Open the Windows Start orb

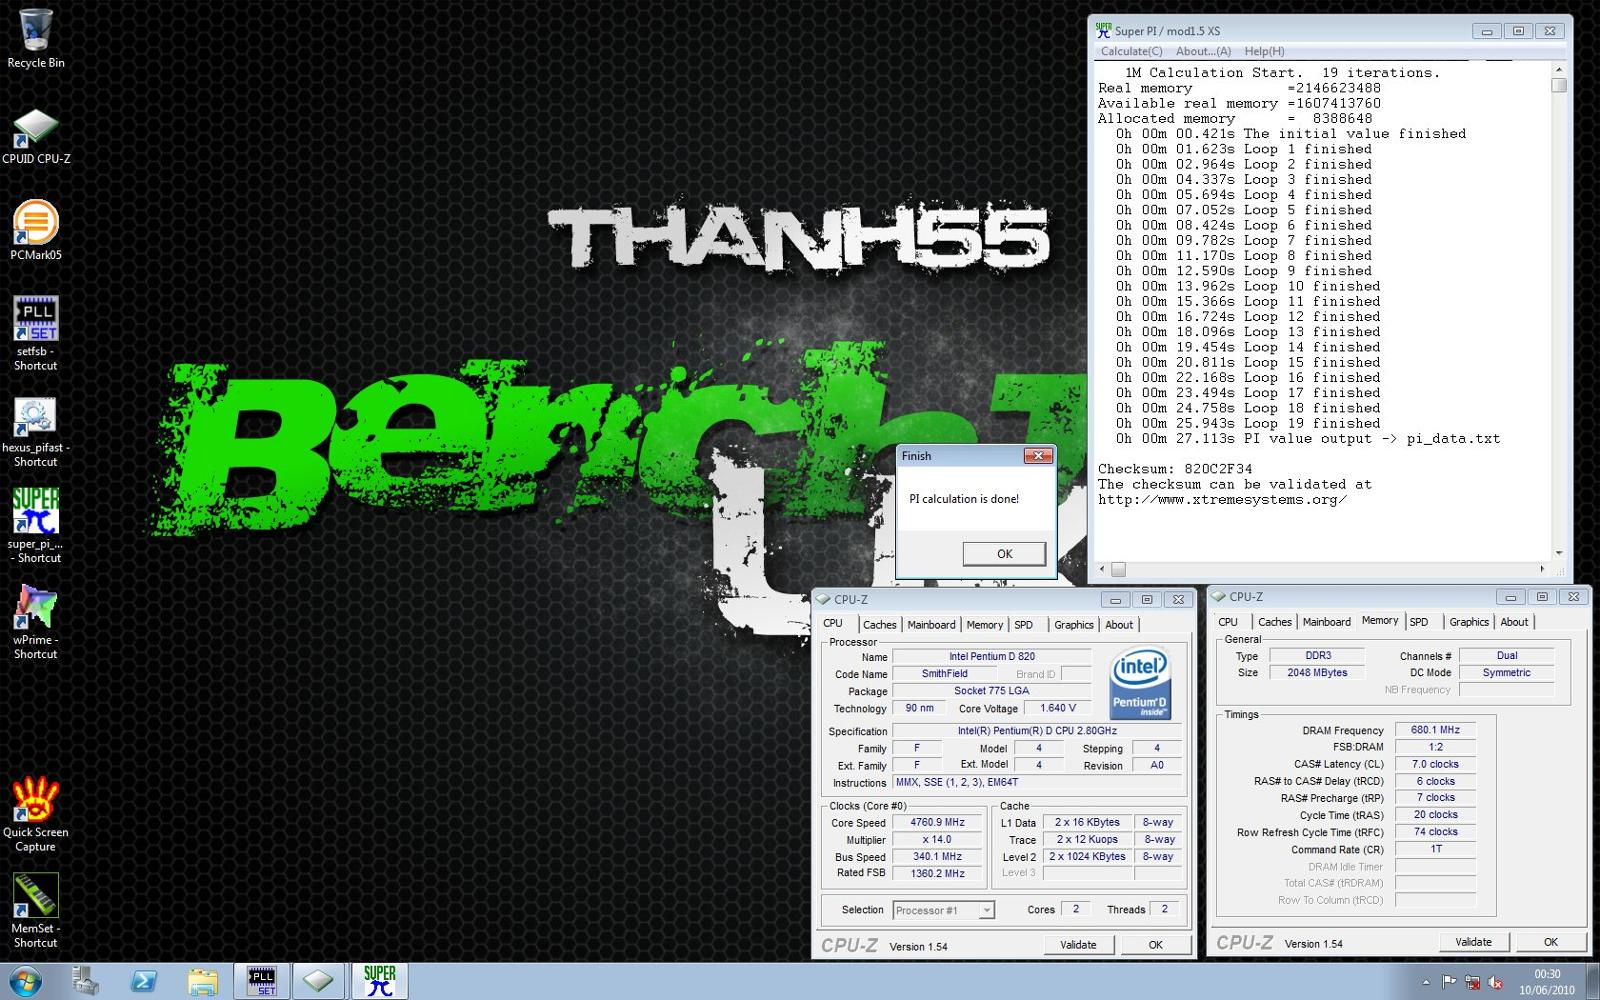click(x=24, y=982)
